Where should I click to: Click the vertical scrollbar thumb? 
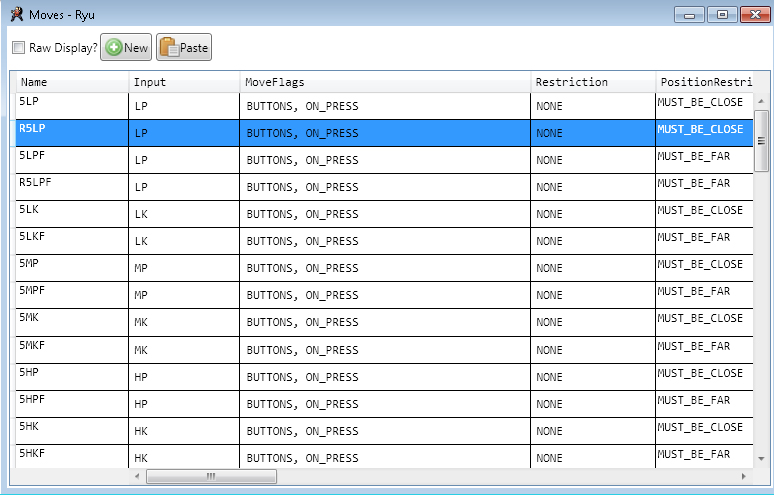coord(761,141)
